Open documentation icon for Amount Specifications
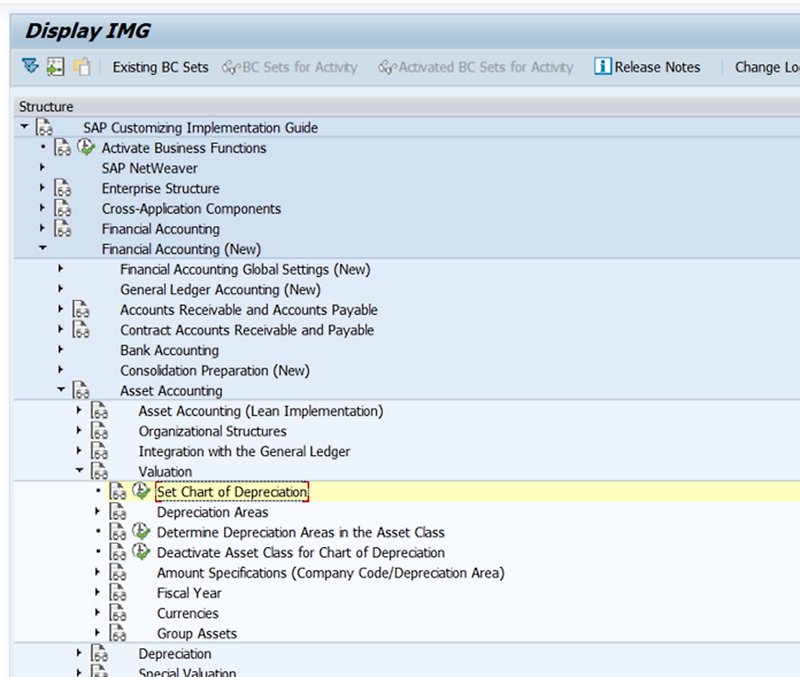 pos(118,572)
